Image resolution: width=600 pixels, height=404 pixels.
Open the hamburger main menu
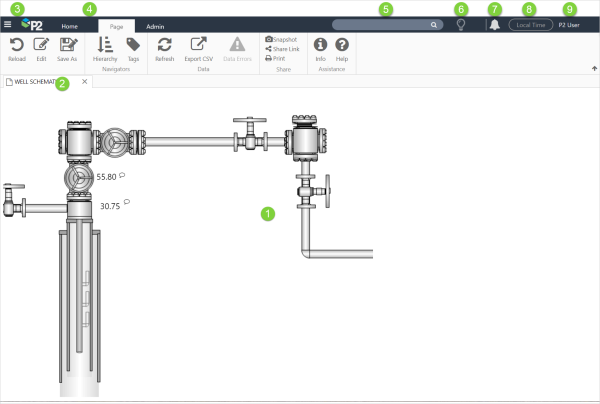tap(8, 24)
